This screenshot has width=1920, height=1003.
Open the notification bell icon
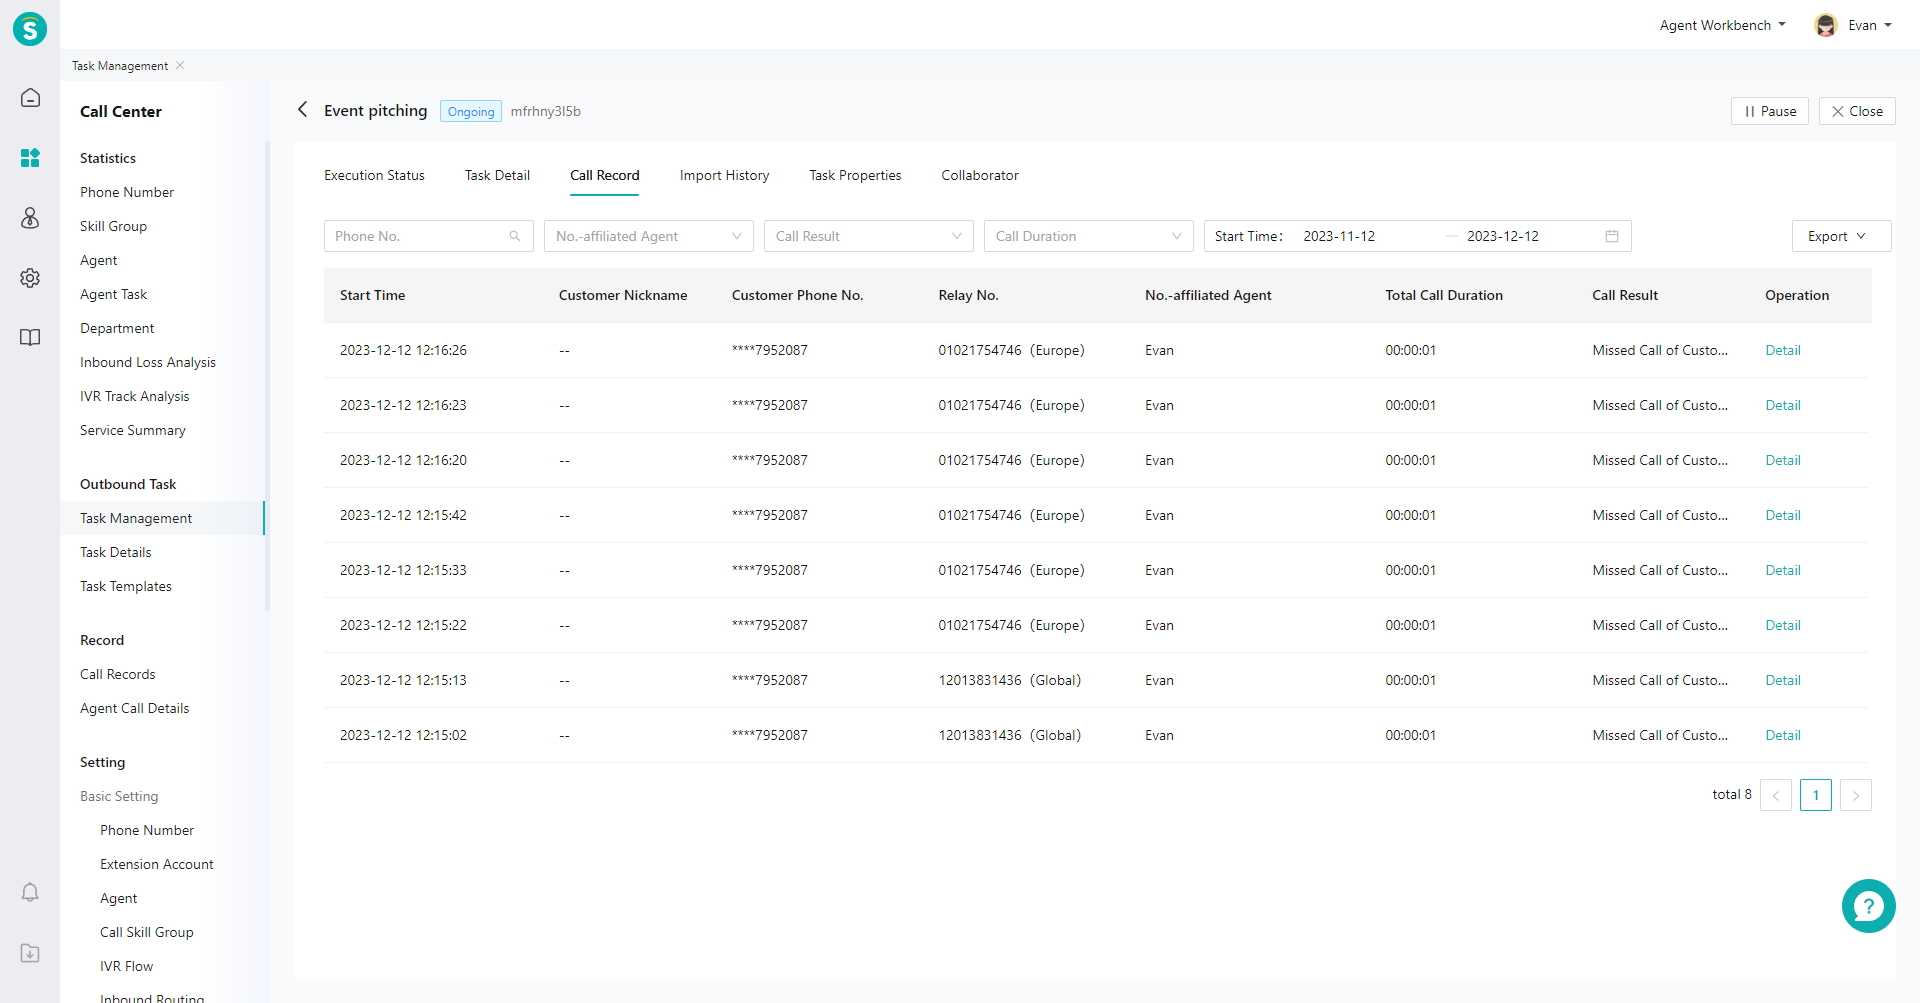tap(30, 892)
